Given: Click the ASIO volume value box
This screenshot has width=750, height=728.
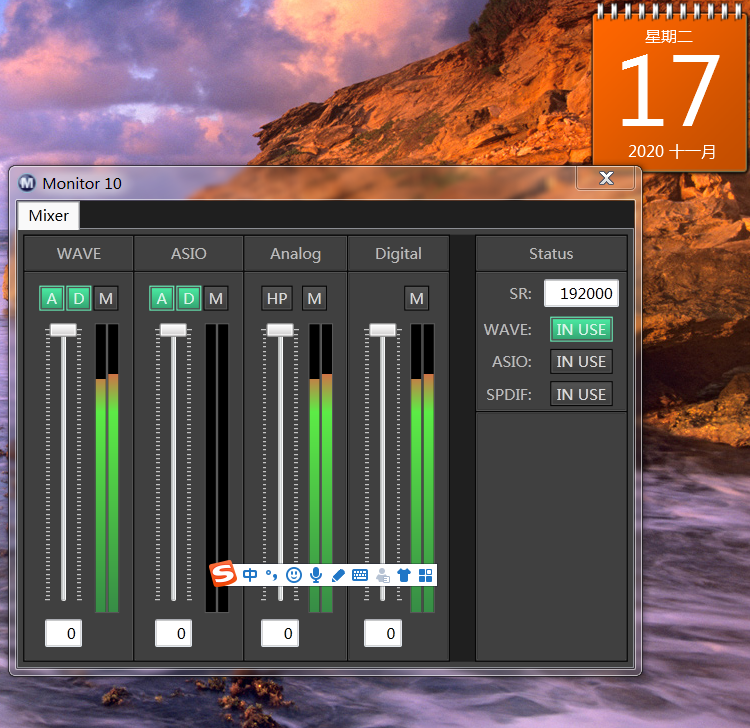Looking at the screenshot, I should click(x=174, y=633).
